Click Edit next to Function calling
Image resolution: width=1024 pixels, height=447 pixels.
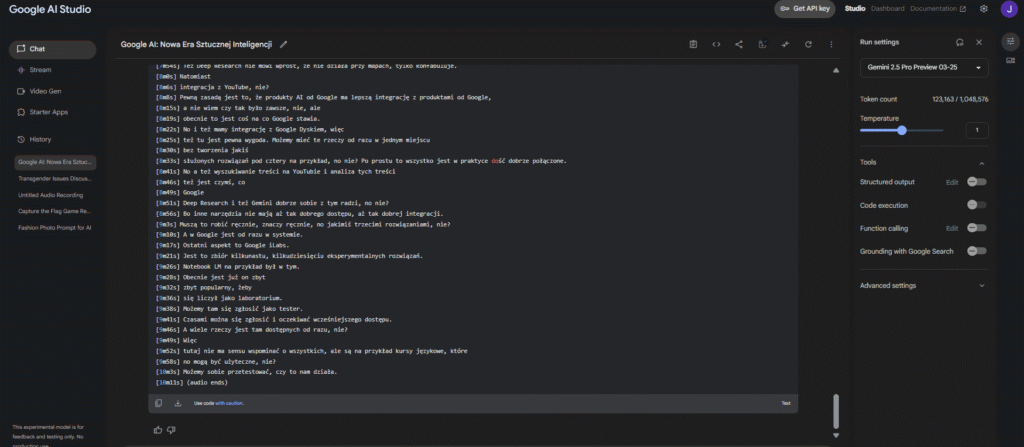pos(952,228)
